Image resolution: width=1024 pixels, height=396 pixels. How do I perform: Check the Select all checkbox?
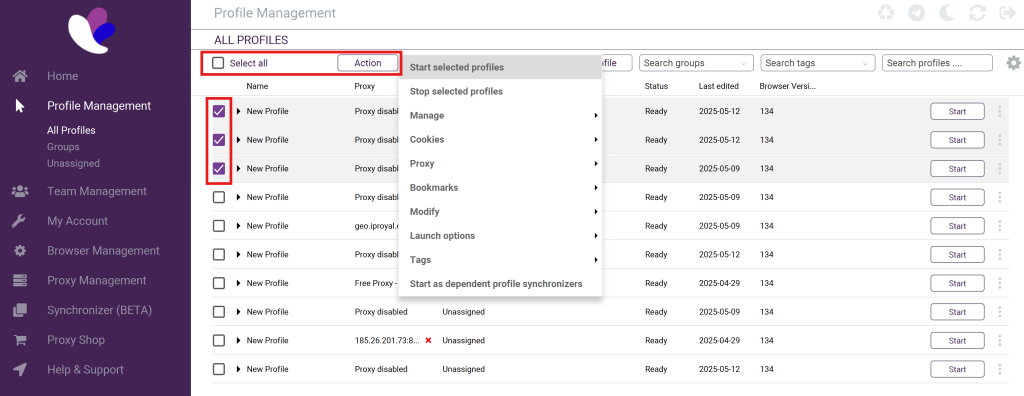click(218, 63)
